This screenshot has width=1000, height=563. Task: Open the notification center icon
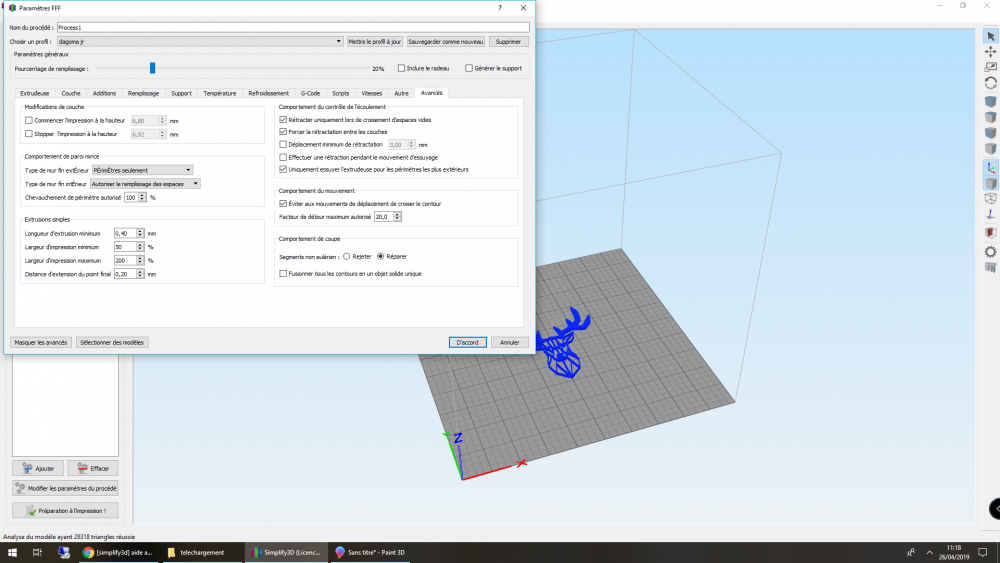point(983,552)
